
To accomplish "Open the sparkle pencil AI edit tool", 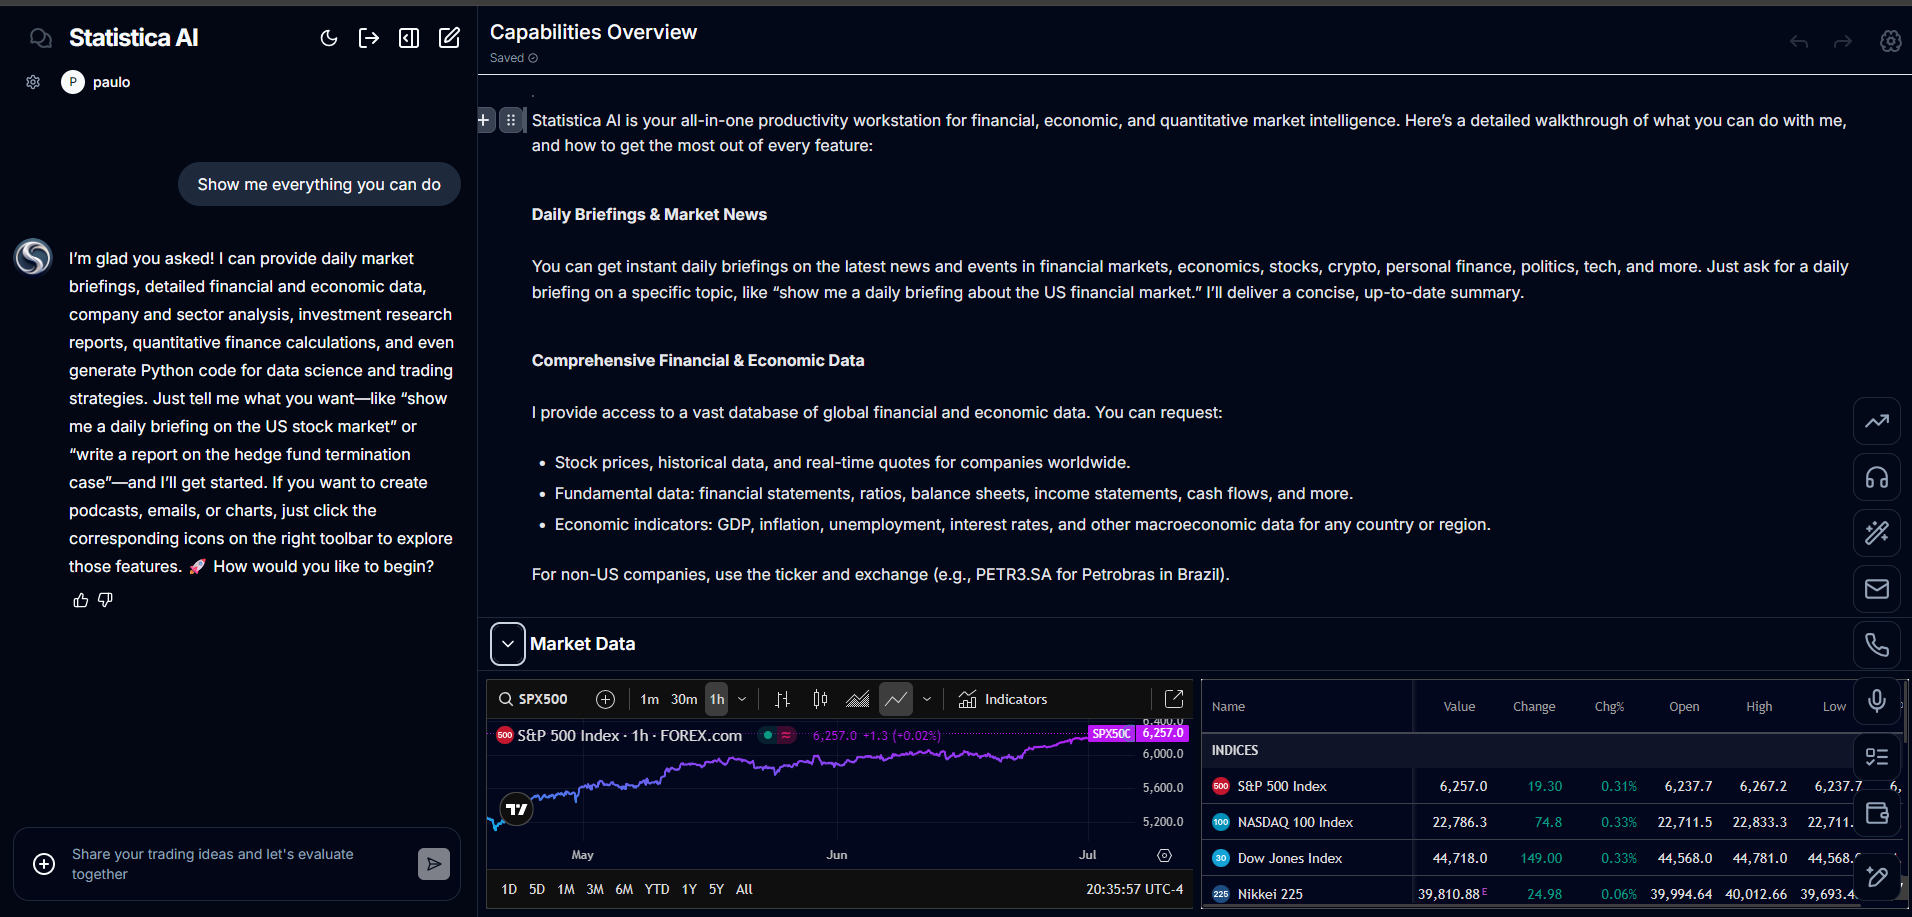I will [x=1877, y=877].
